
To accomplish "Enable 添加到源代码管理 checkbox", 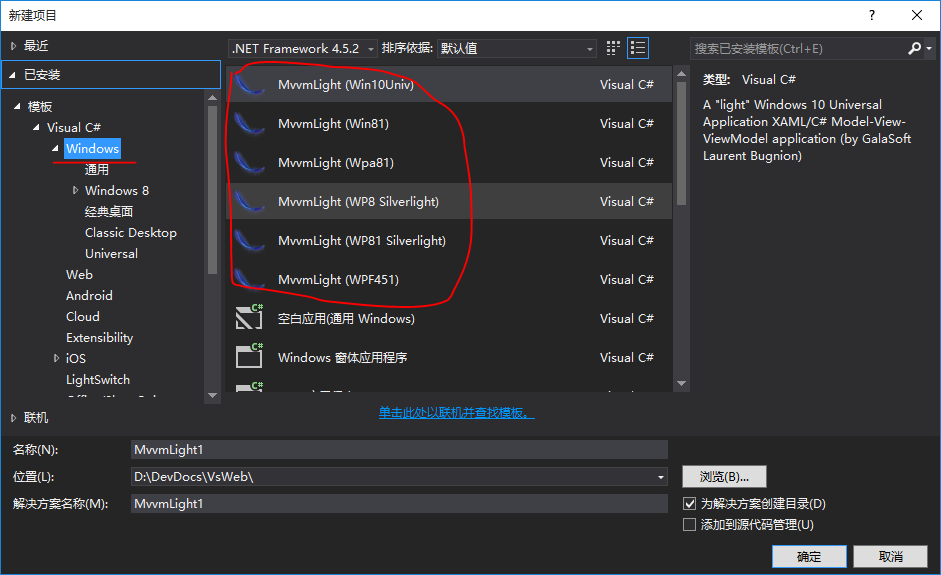I will [x=690, y=525].
